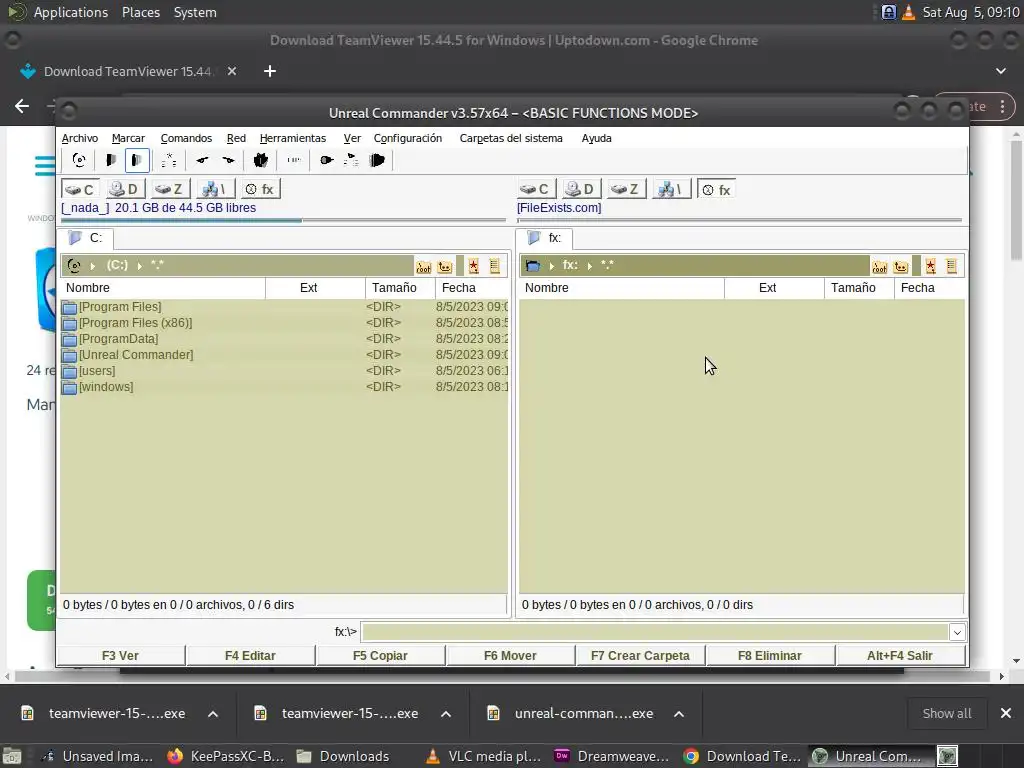Select drive D in right panel
1024x768 pixels.
(581, 189)
